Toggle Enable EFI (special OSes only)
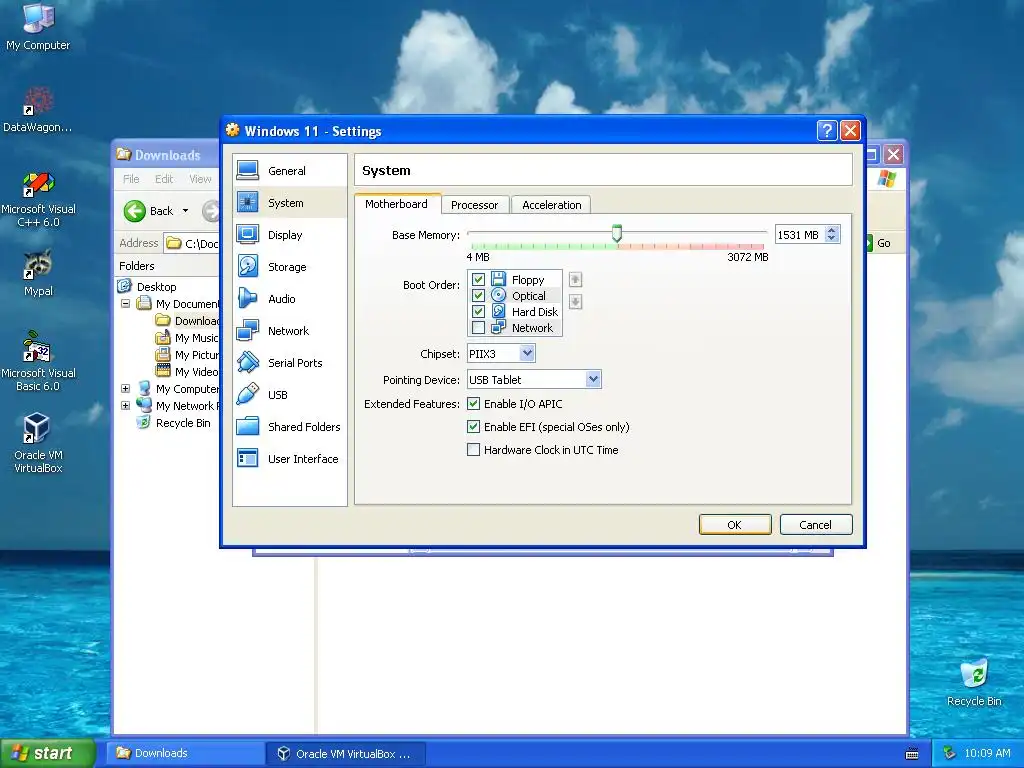 pyautogui.click(x=473, y=426)
